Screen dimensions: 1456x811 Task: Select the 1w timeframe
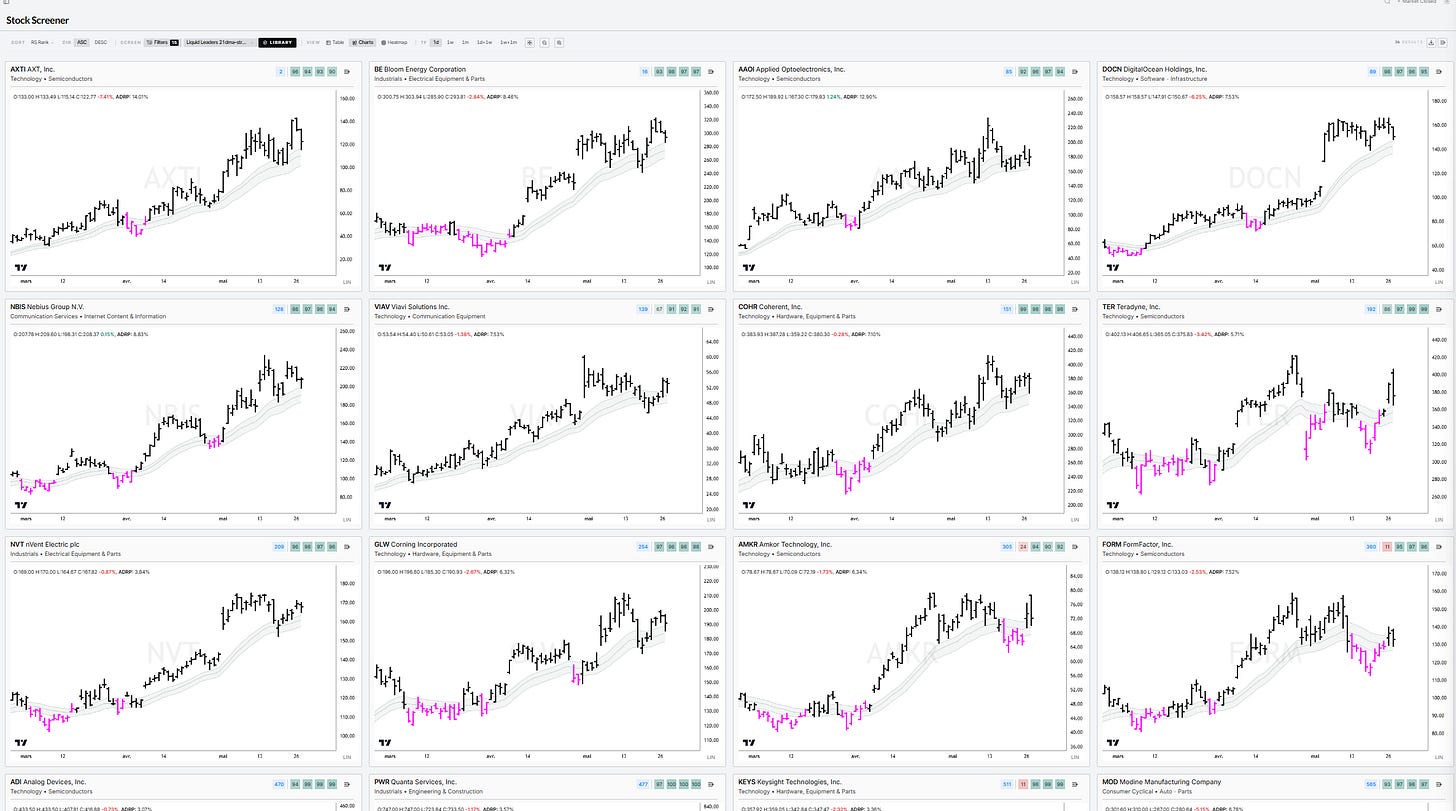[450, 42]
